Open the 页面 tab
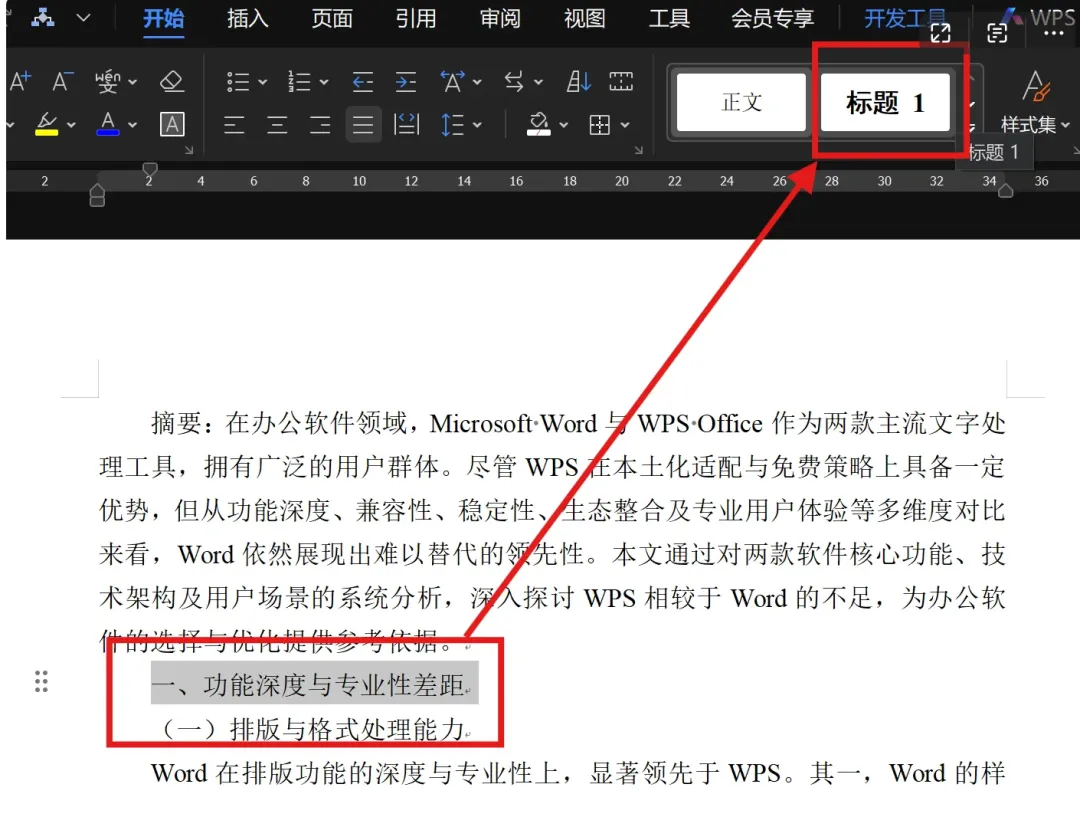The image size is (1080, 817). click(x=332, y=18)
